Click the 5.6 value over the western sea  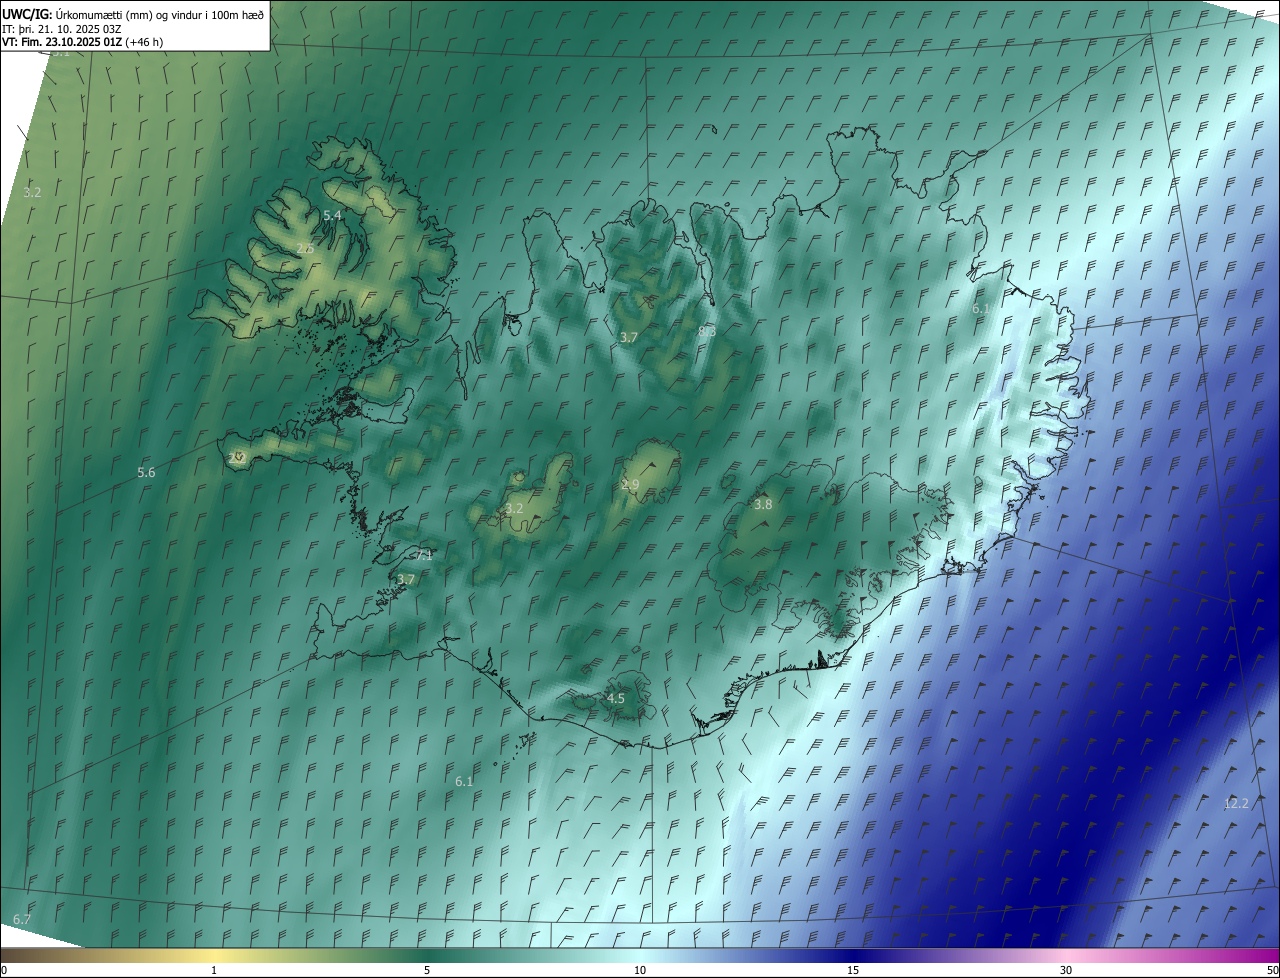[146, 472]
